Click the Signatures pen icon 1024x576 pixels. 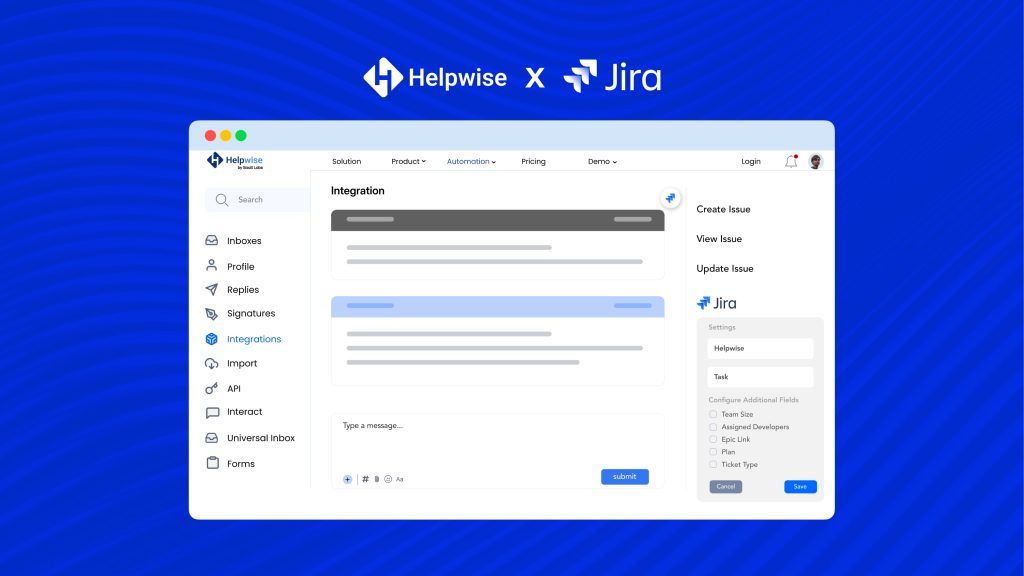point(212,313)
